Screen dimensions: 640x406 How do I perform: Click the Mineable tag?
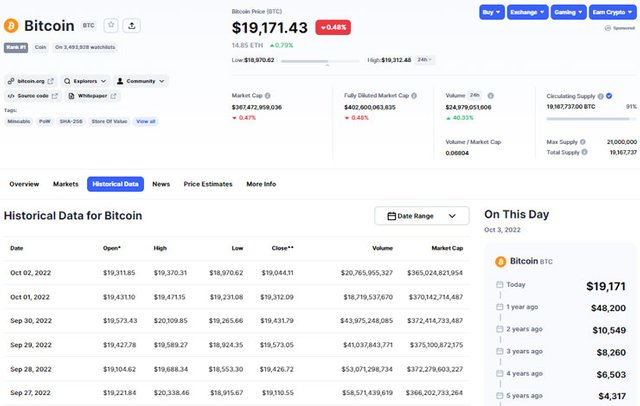pyautogui.click(x=19, y=121)
